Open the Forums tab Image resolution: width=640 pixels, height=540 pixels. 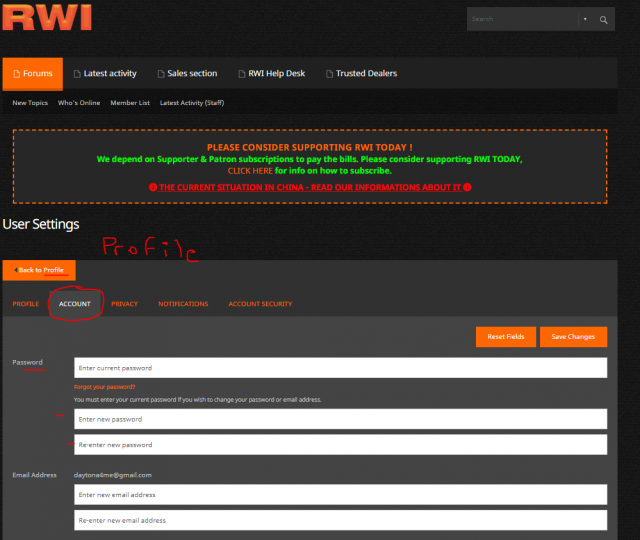coord(33,73)
